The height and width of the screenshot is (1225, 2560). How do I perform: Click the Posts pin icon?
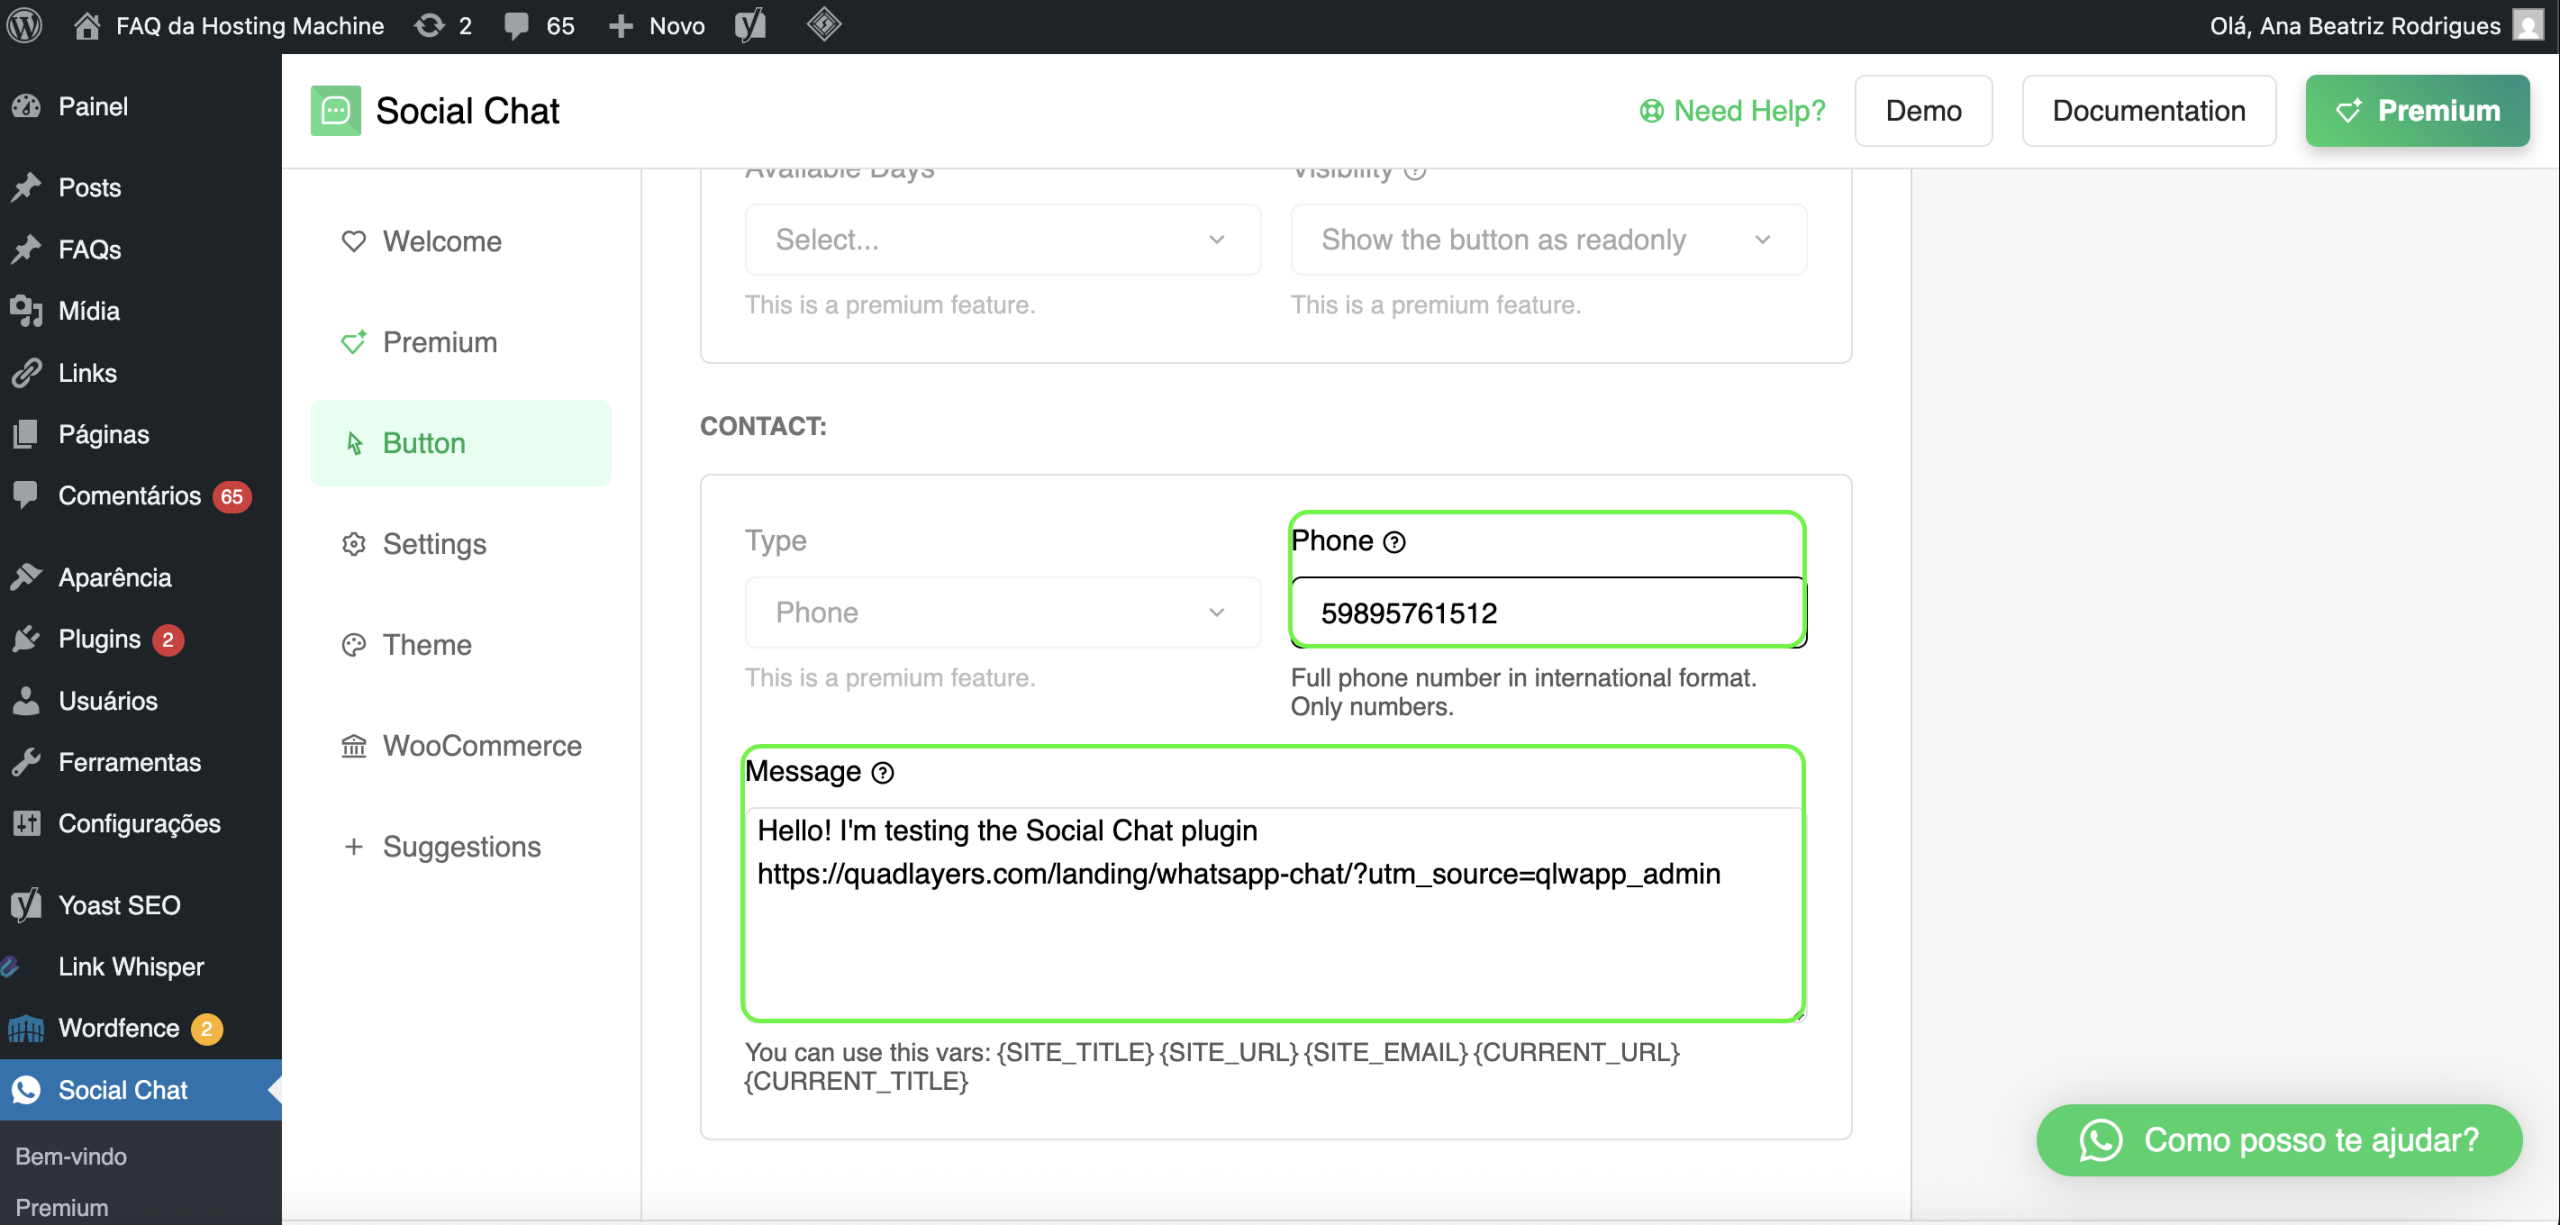(x=27, y=187)
